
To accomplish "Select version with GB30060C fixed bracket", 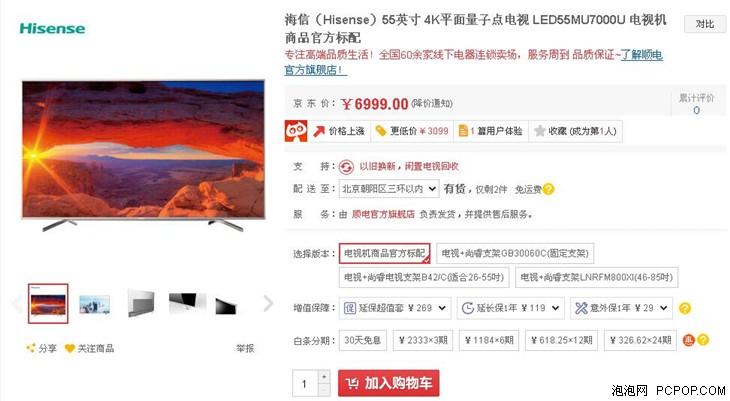I will pyautogui.click(x=515, y=253).
